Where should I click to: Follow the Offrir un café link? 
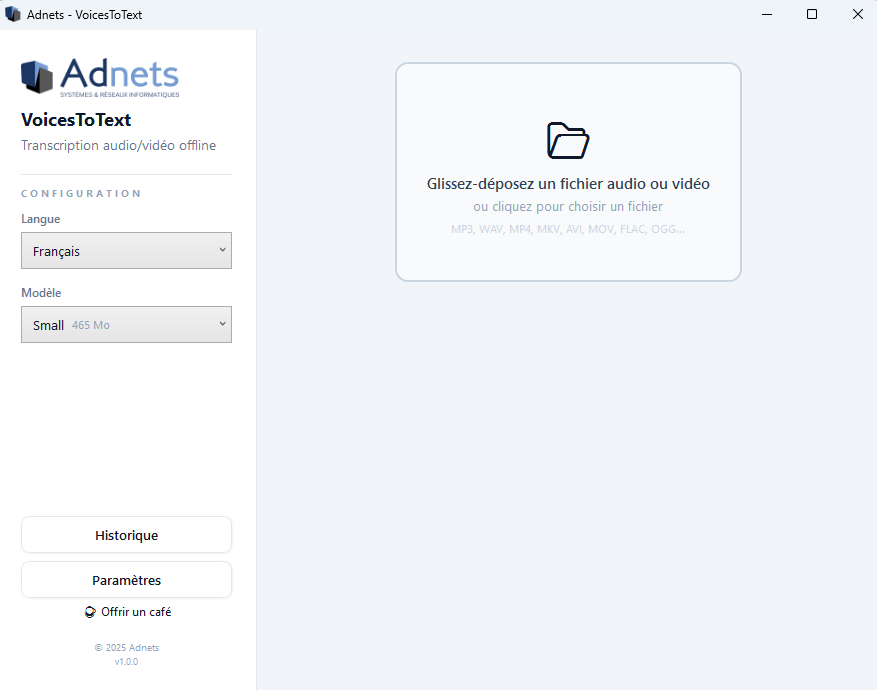pos(135,612)
